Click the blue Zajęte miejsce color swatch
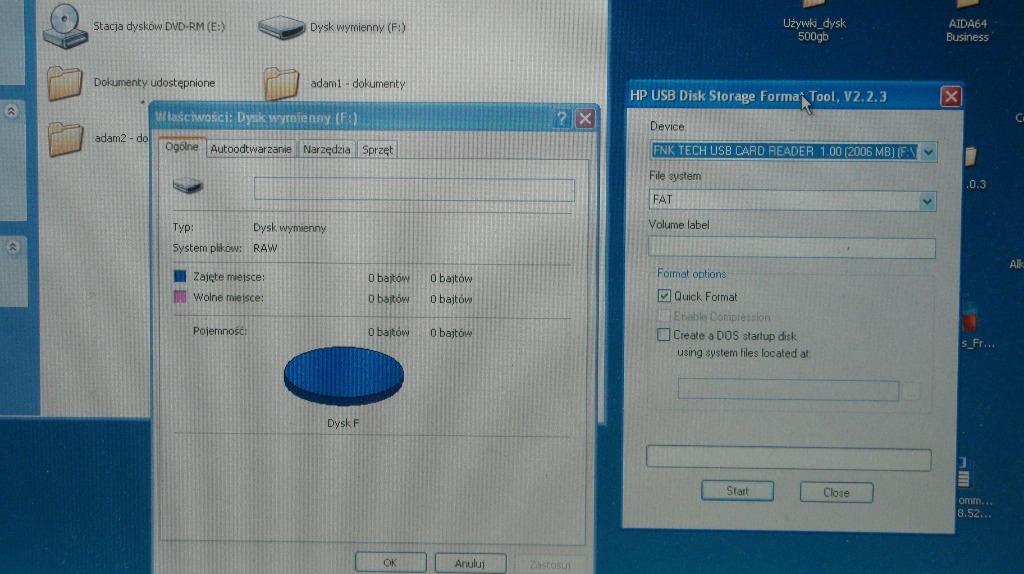The height and width of the screenshot is (574, 1024). coord(180,276)
